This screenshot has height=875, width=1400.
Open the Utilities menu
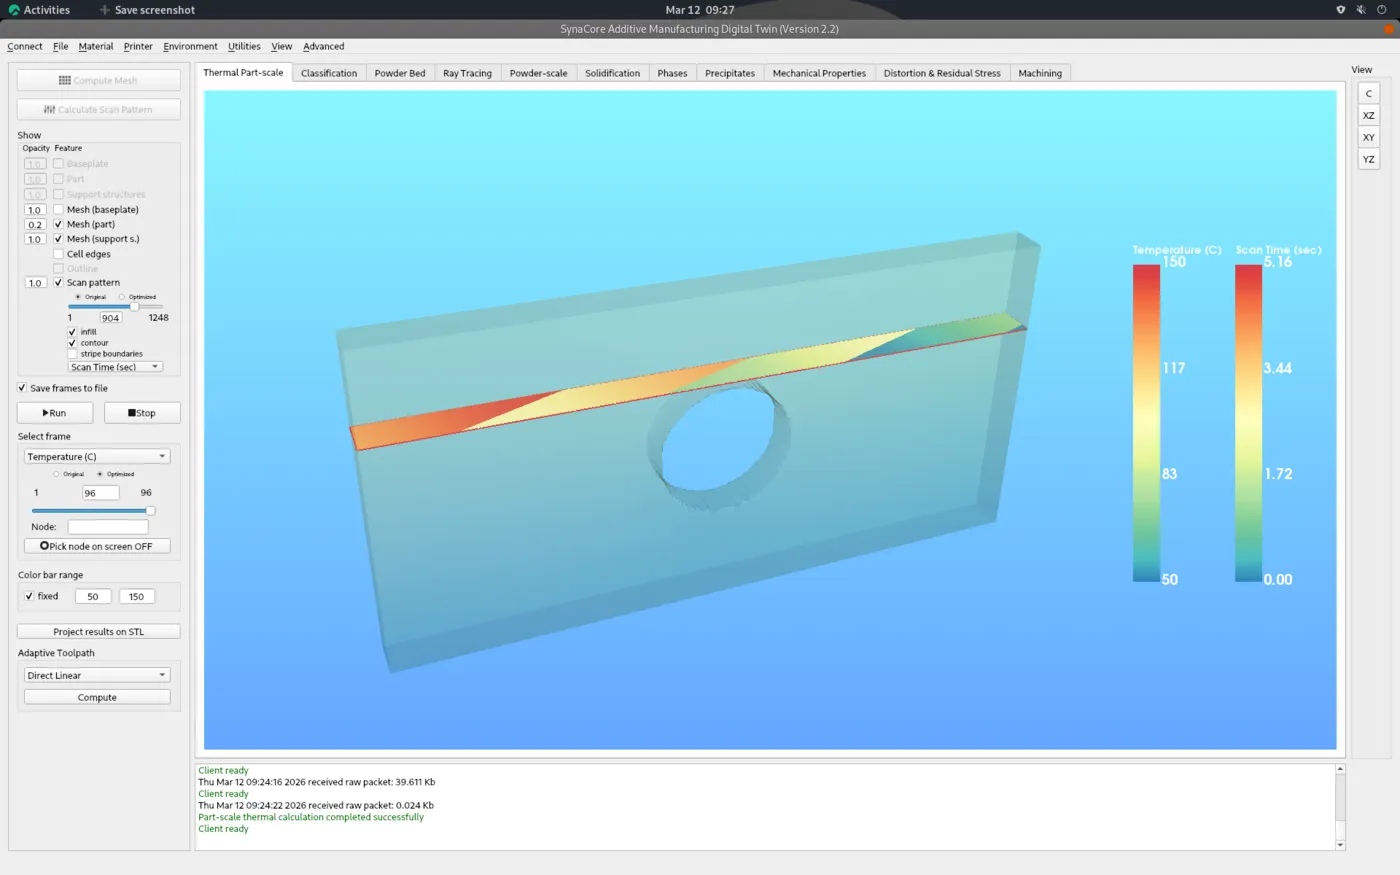click(244, 46)
